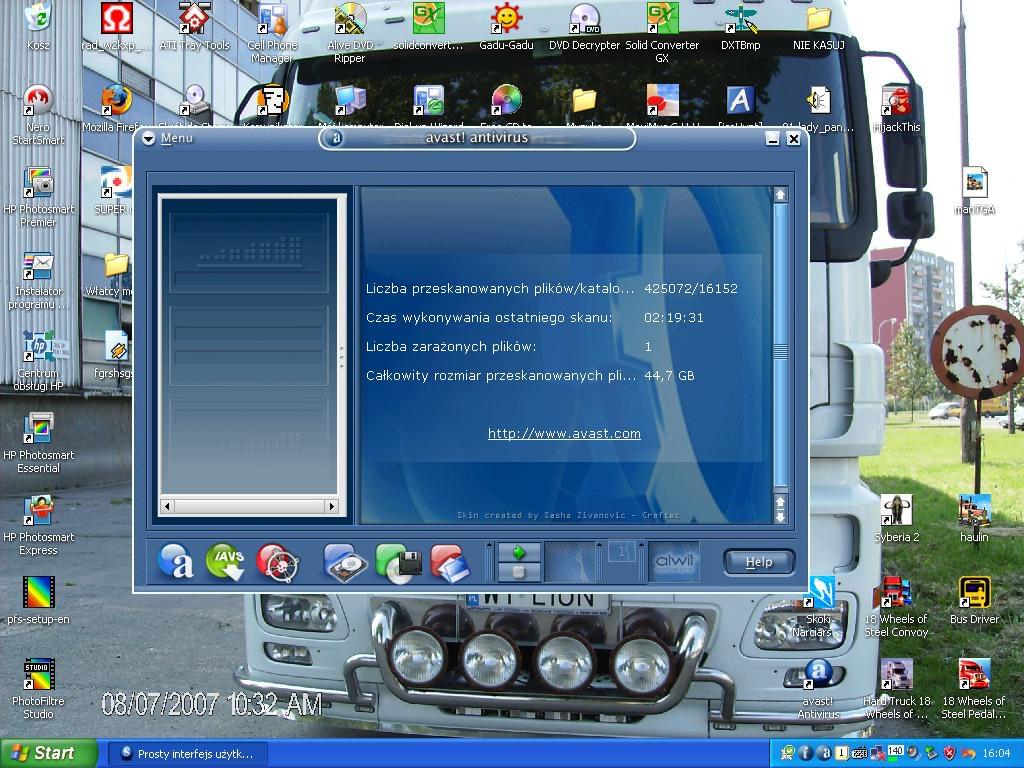Start the scan with the green arrow button
Screen dimensions: 1024x768
coord(519,552)
